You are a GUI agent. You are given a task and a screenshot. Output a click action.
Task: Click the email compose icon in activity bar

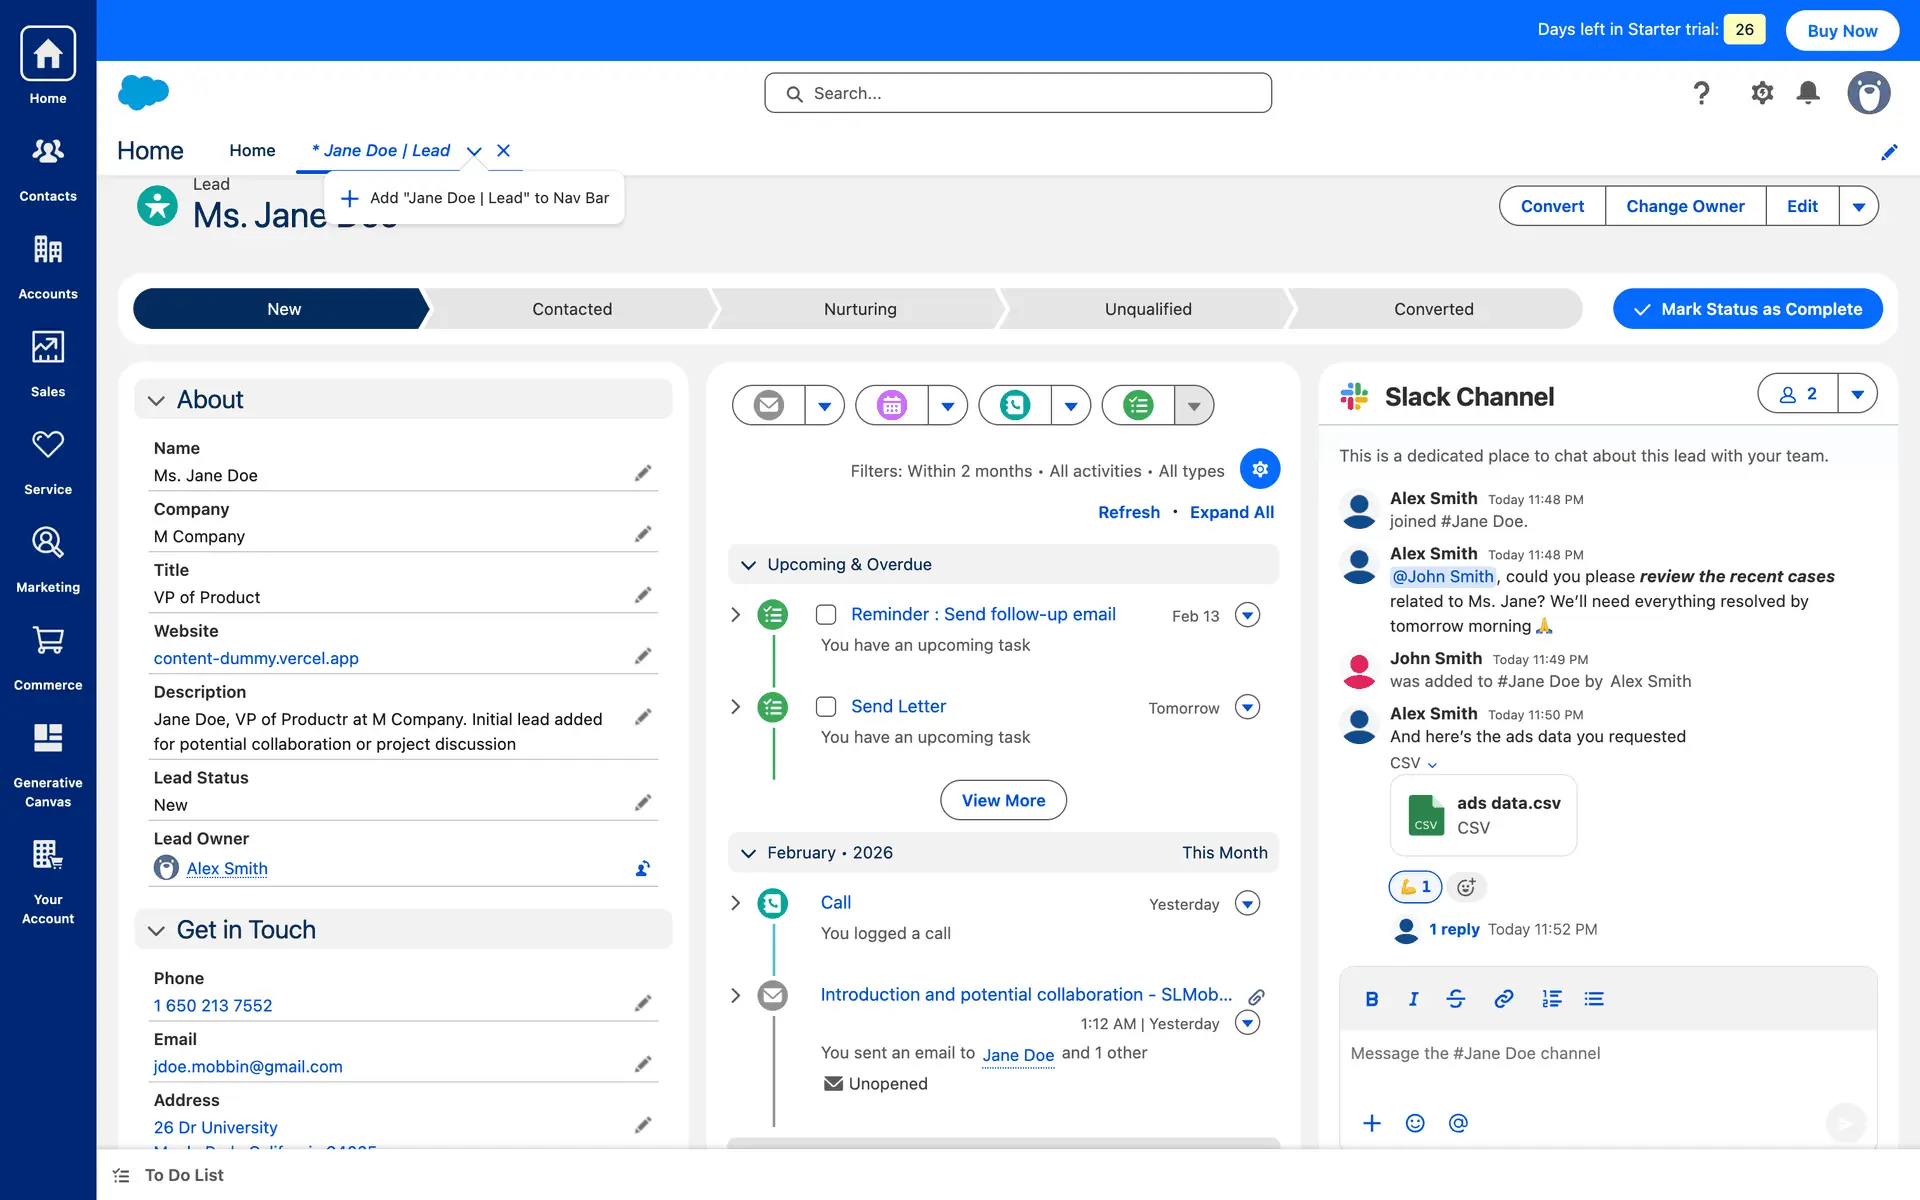click(769, 405)
